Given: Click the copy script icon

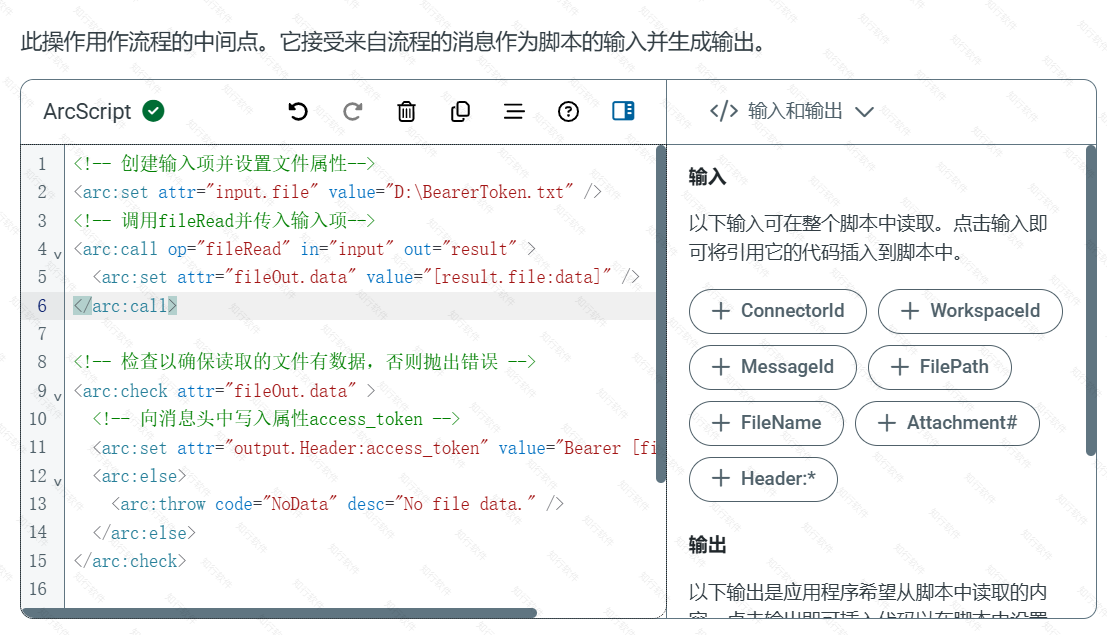Looking at the screenshot, I should click(460, 111).
